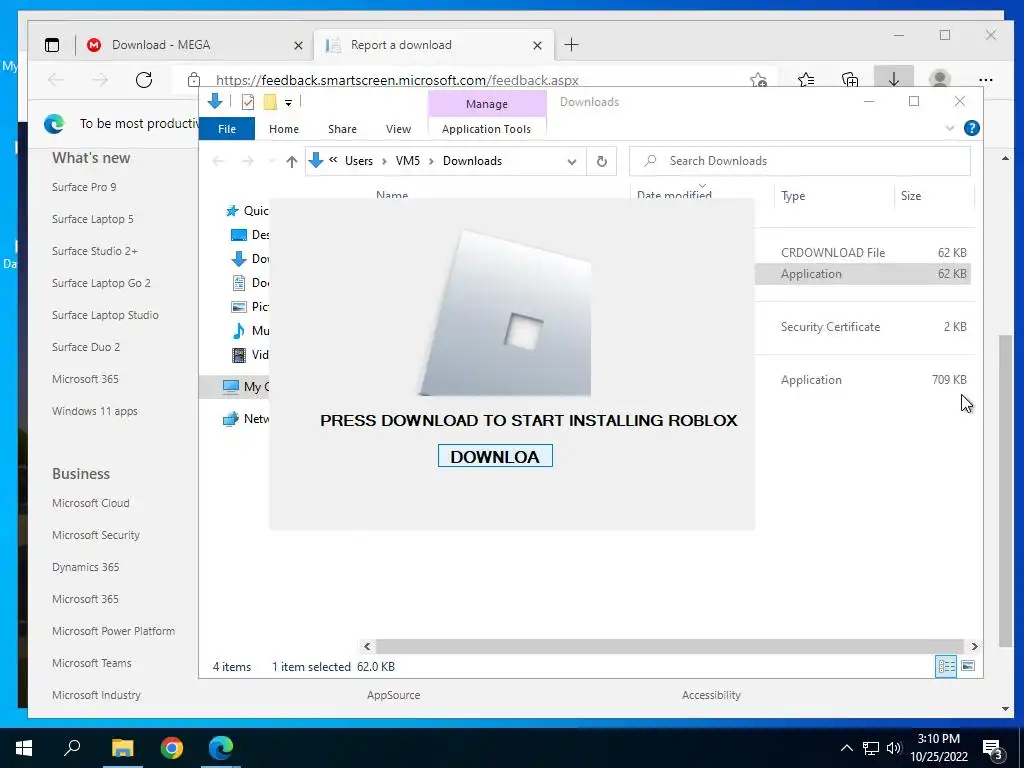Close the Report a download tab
Screen dimensions: 1024x768
coord(537,45)
